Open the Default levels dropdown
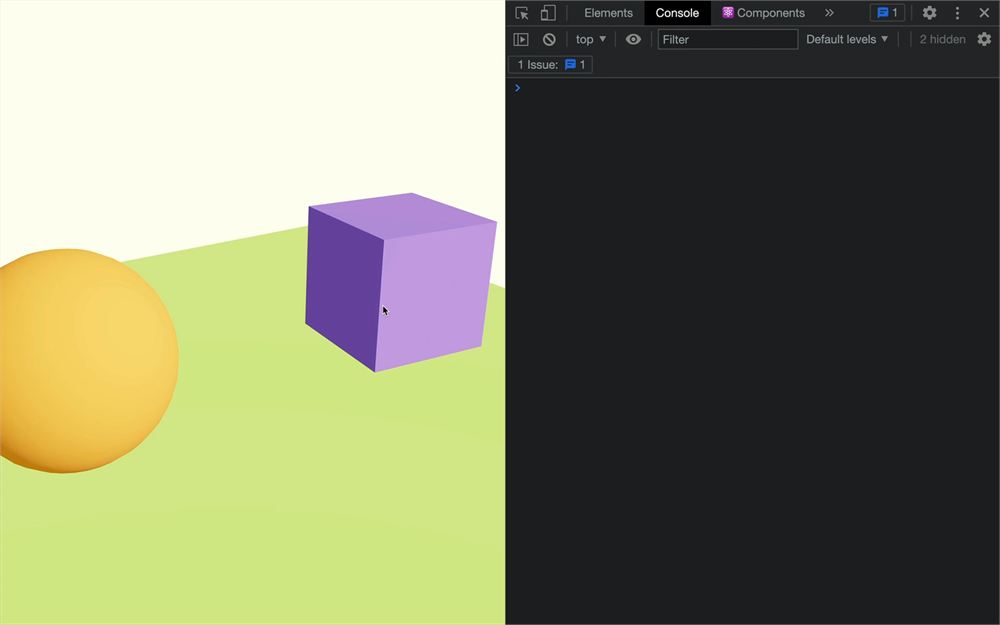 point(847,40)
